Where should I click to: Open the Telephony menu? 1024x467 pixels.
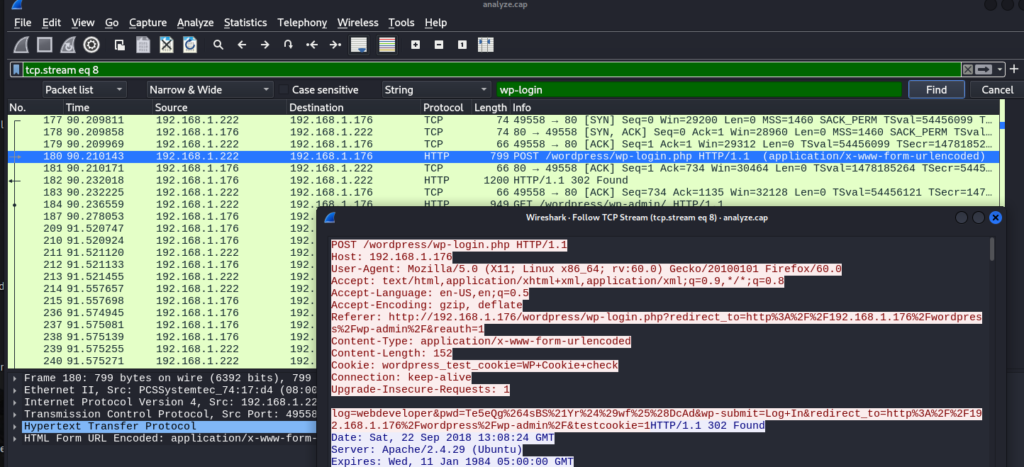302,22
